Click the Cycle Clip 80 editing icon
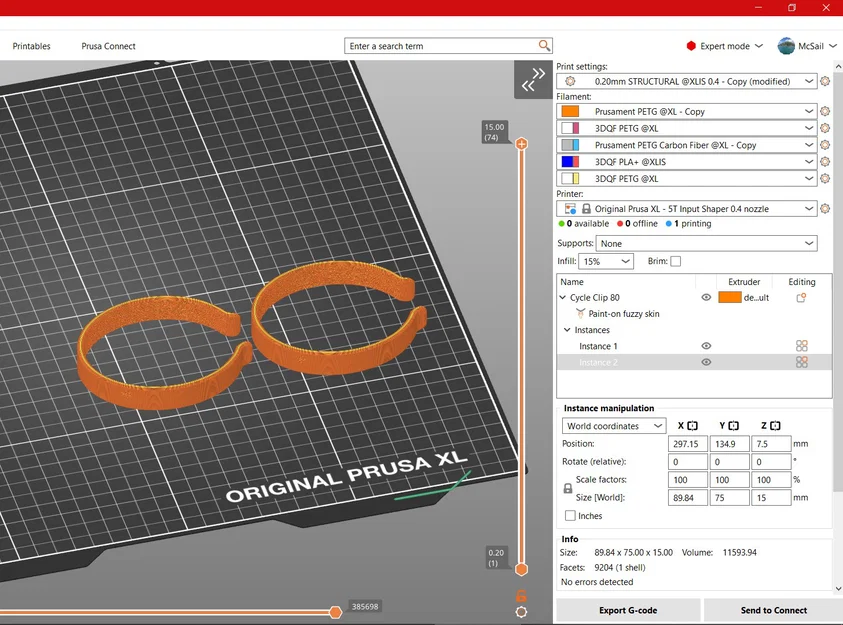Screen dimensions: 843x625 click(x=801, y=297)
